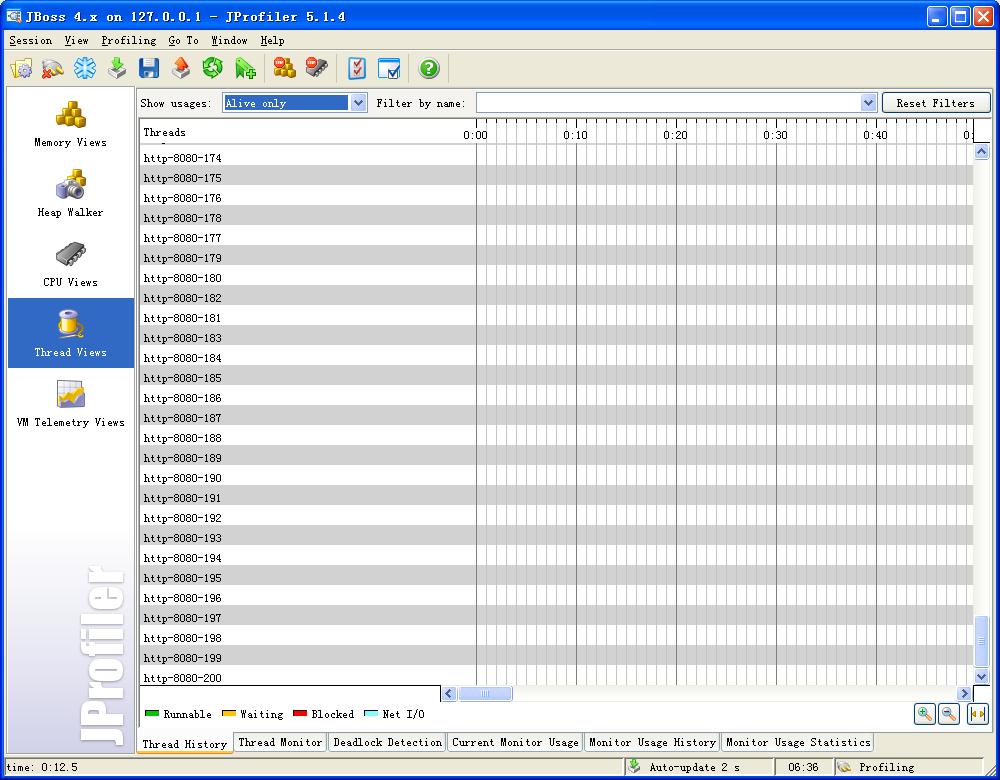The width and height of the screenshot is (1000, 780).
Task: Add a bookmark with green tag icon
Action: click(245, 68)
